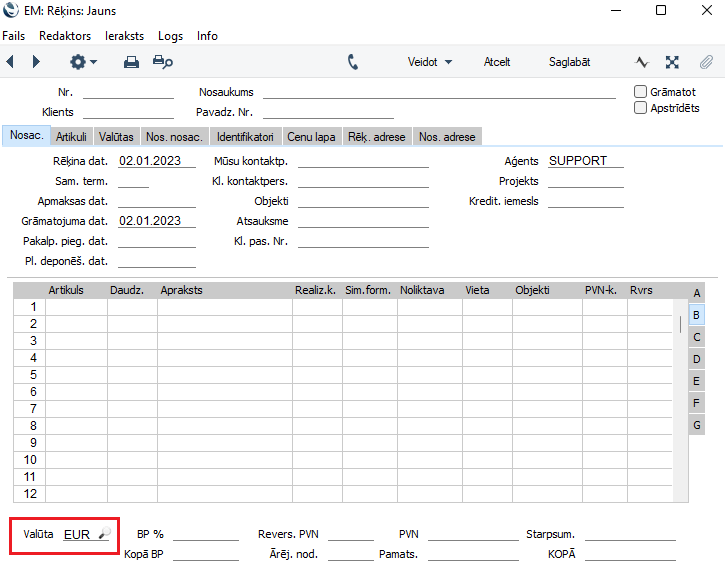The image size is (725, 576).
Task: Click the fullscreen expand icon
Action: 674,62
